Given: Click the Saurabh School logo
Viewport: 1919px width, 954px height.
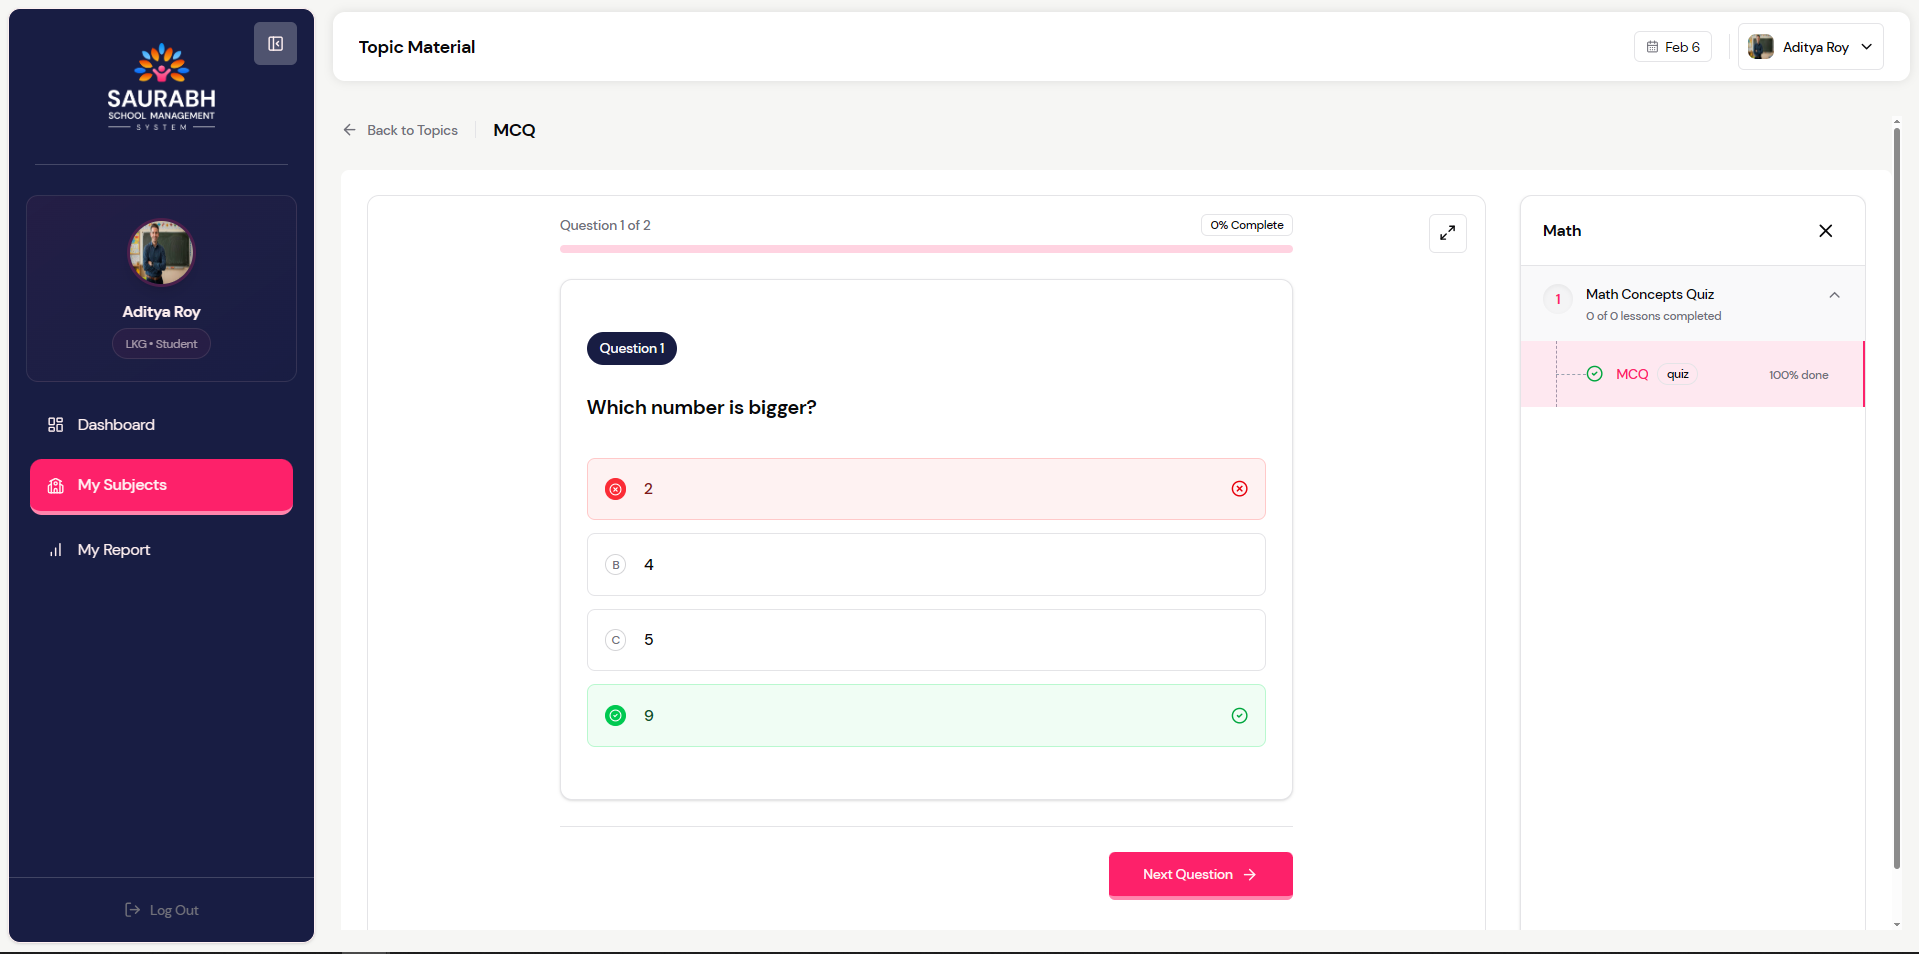Looking at the screenshot, I should (161, 87).
